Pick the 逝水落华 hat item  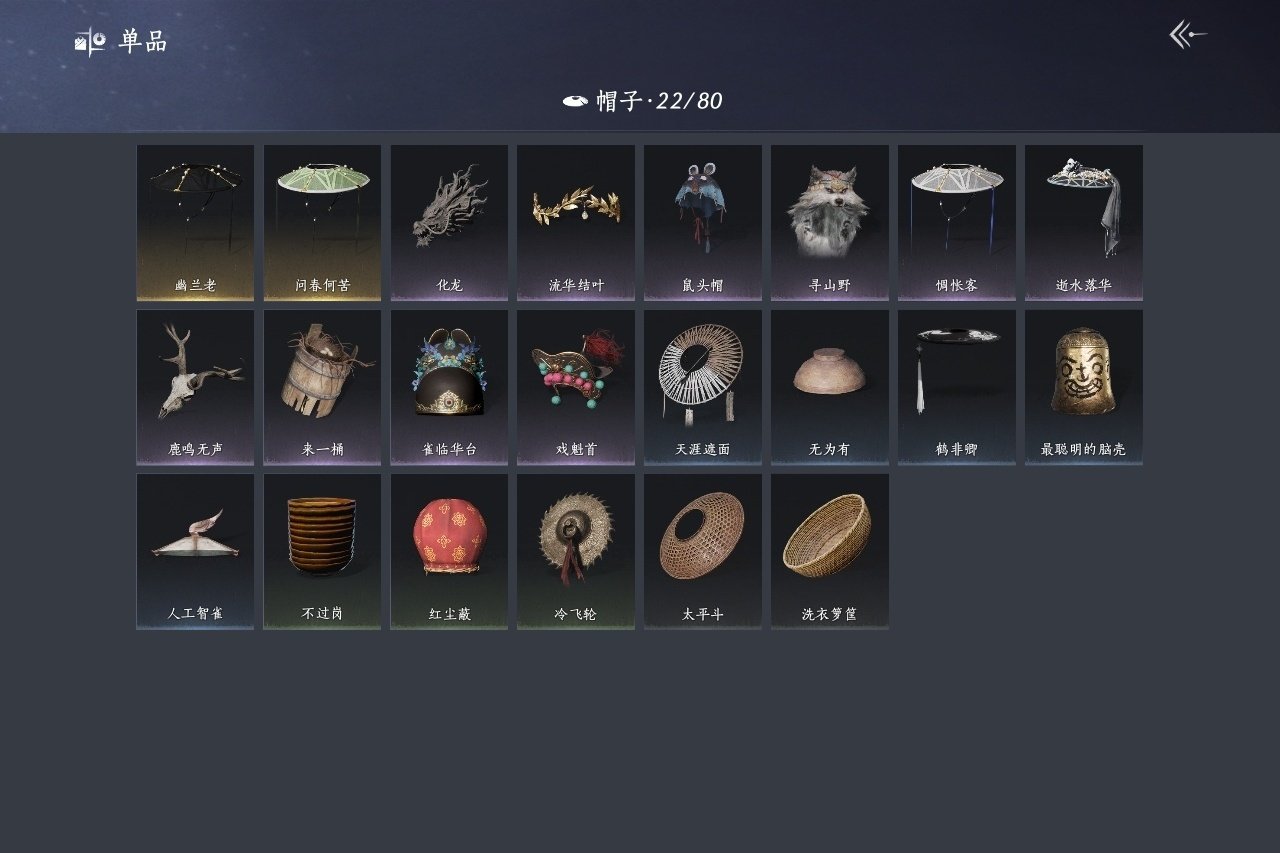pyautogui.click(x=1084, y=223)
